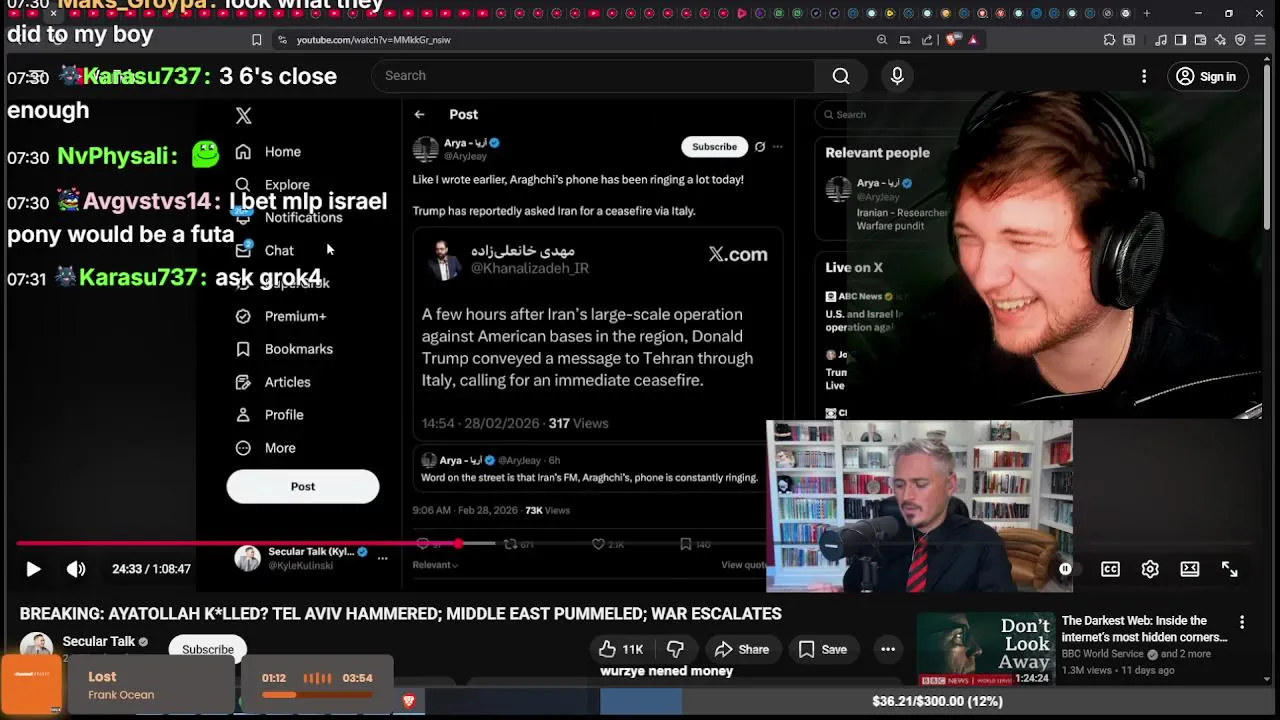Viewport: 1280px width, 720px height.
Task: Open Brave VPN shield icon
Action: pos(1240,40)
